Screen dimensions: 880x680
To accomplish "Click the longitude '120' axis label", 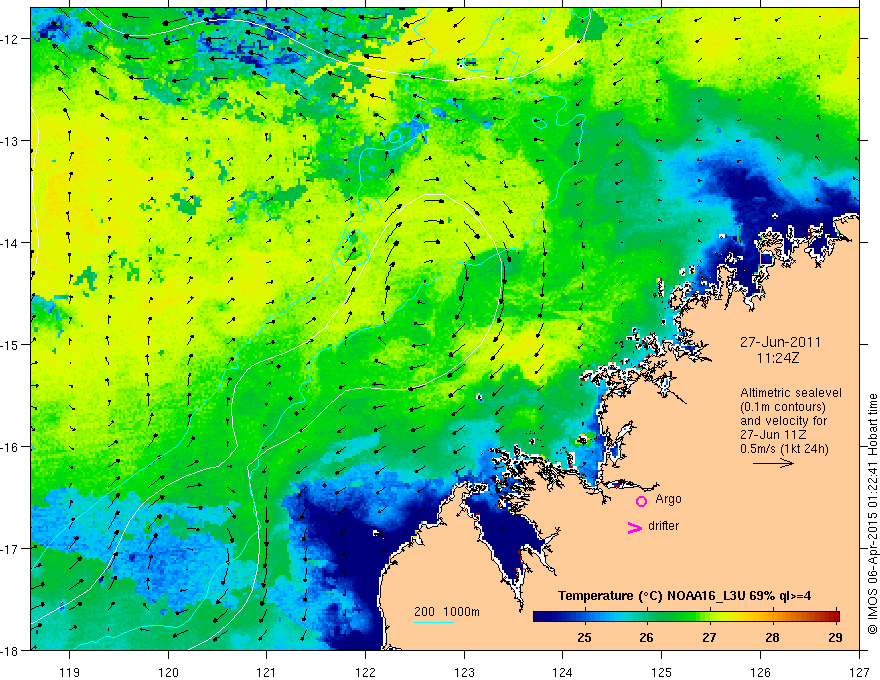I will pos(168,672).
